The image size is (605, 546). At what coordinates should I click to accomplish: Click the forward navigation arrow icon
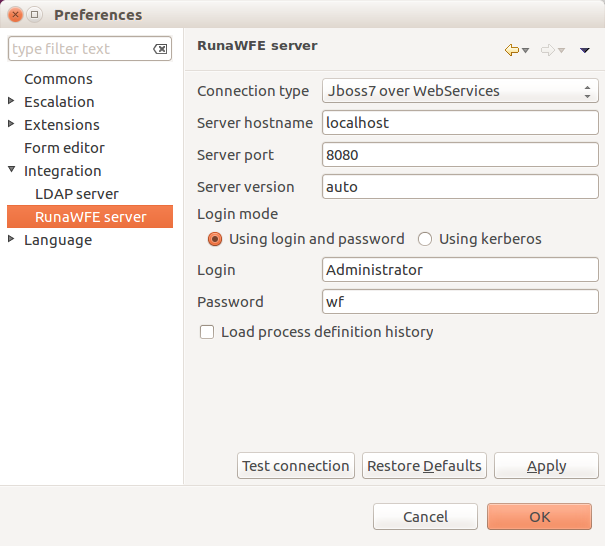(x=548, y=50)
